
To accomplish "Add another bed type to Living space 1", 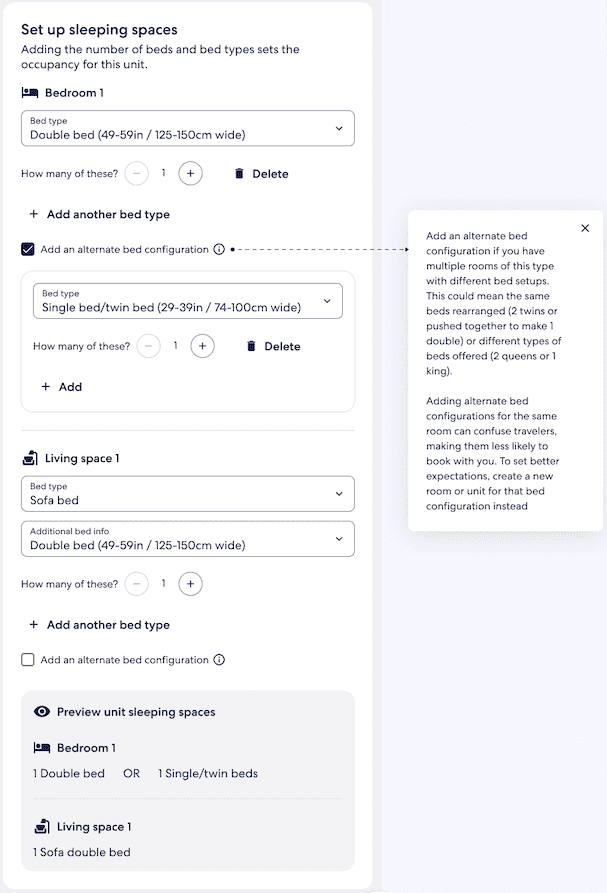I will (99, 625).
